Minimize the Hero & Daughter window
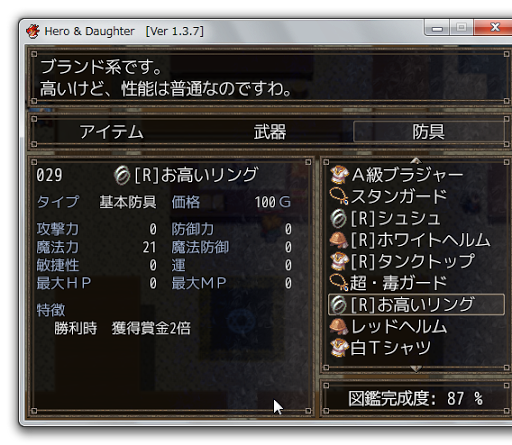The height and width of the screenshot is (445, 512). (437, 27)
